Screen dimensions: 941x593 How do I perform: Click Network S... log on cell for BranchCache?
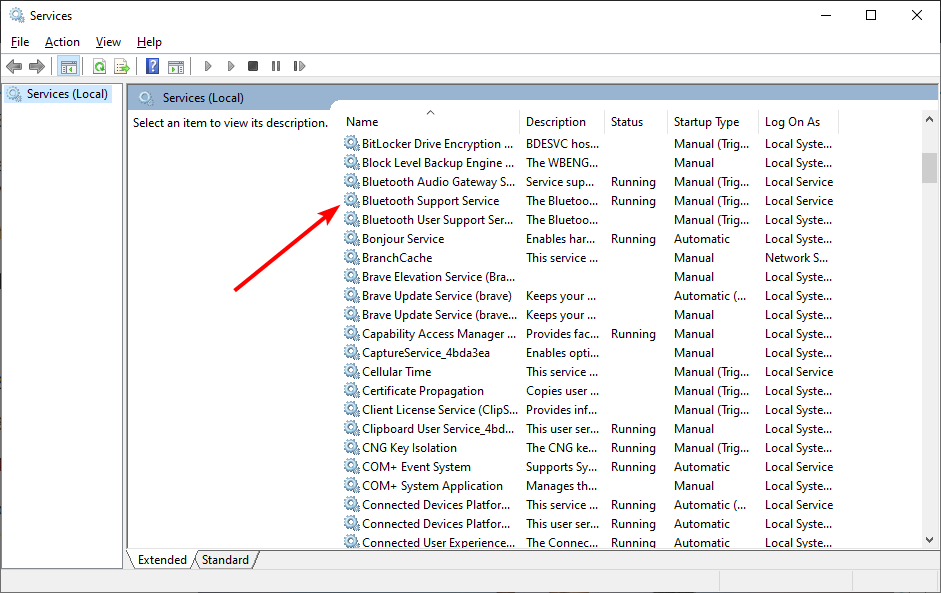click(796, 258)
